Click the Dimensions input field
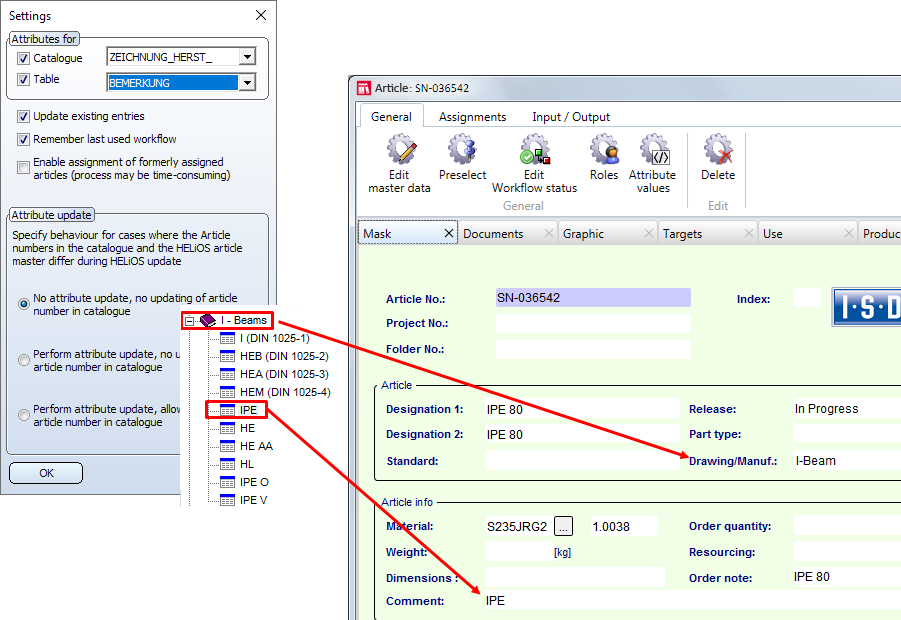Screen dimensions: 901x620 (575, 577)
